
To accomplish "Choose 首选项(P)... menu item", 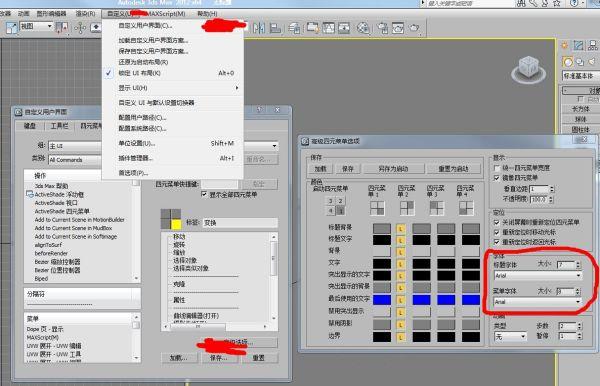I will coord(173,173).
